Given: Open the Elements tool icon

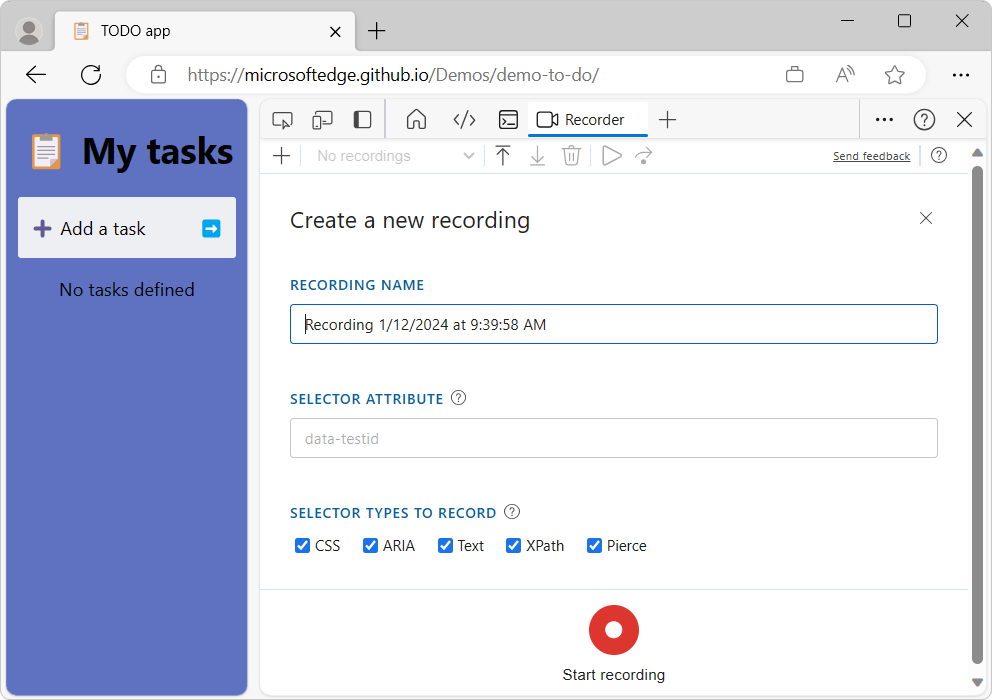Looking at the screenshot, I should click(464, 120).
